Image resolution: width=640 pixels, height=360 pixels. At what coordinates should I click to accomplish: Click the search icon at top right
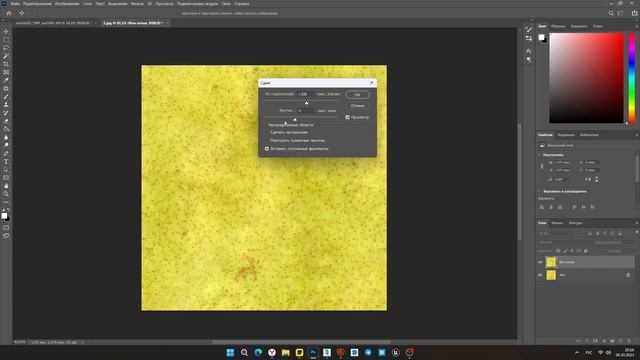point(611,13)
